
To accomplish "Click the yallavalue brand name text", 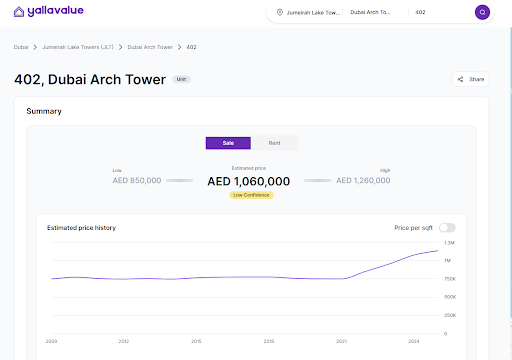I will pos(55,11).
